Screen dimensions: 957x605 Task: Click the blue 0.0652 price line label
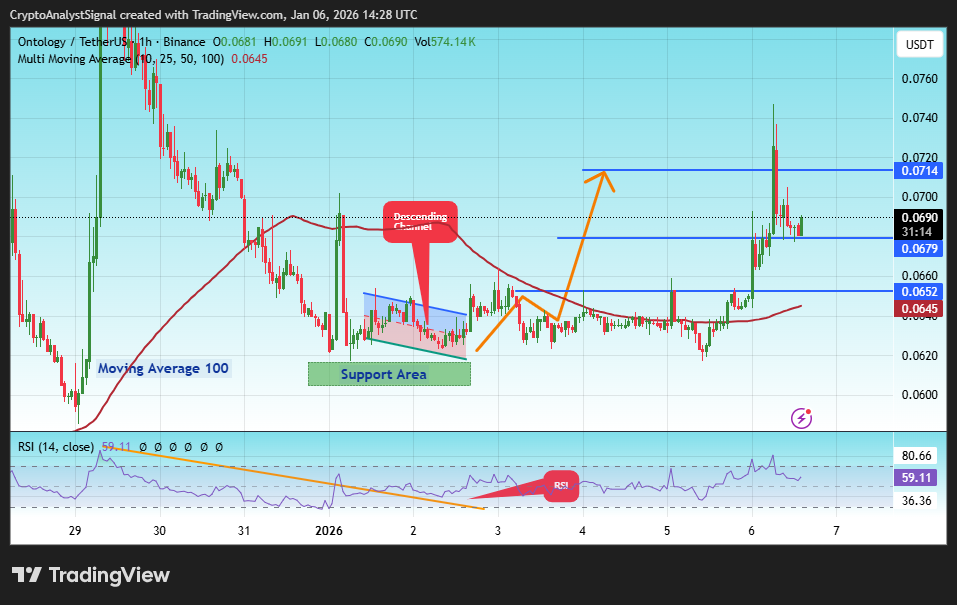click(920, 292)
